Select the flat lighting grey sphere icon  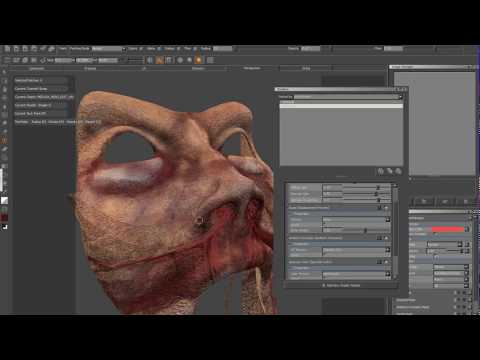[x=180, y=60]
